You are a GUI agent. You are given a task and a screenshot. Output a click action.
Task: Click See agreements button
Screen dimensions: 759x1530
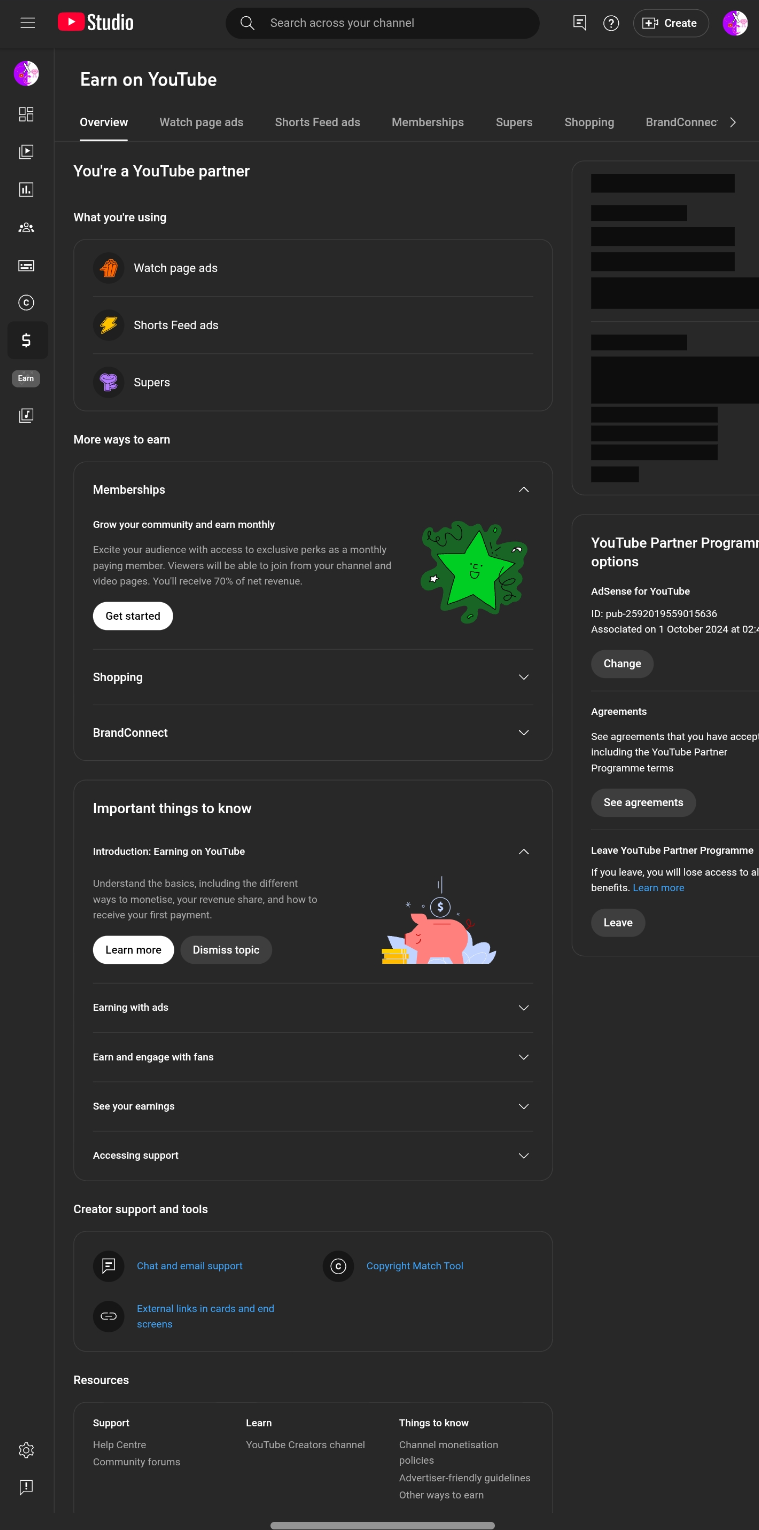pyautogui.click(x=643, y=802)
